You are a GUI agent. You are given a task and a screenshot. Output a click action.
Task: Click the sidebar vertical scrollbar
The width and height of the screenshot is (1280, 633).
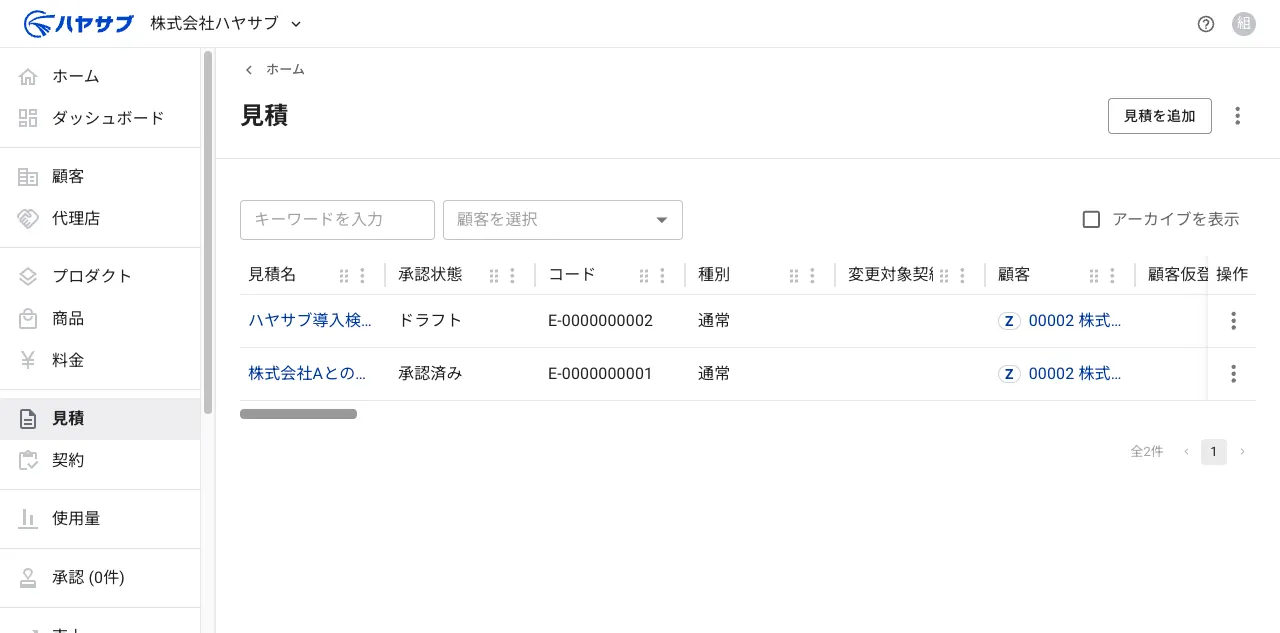click(208, 232)
